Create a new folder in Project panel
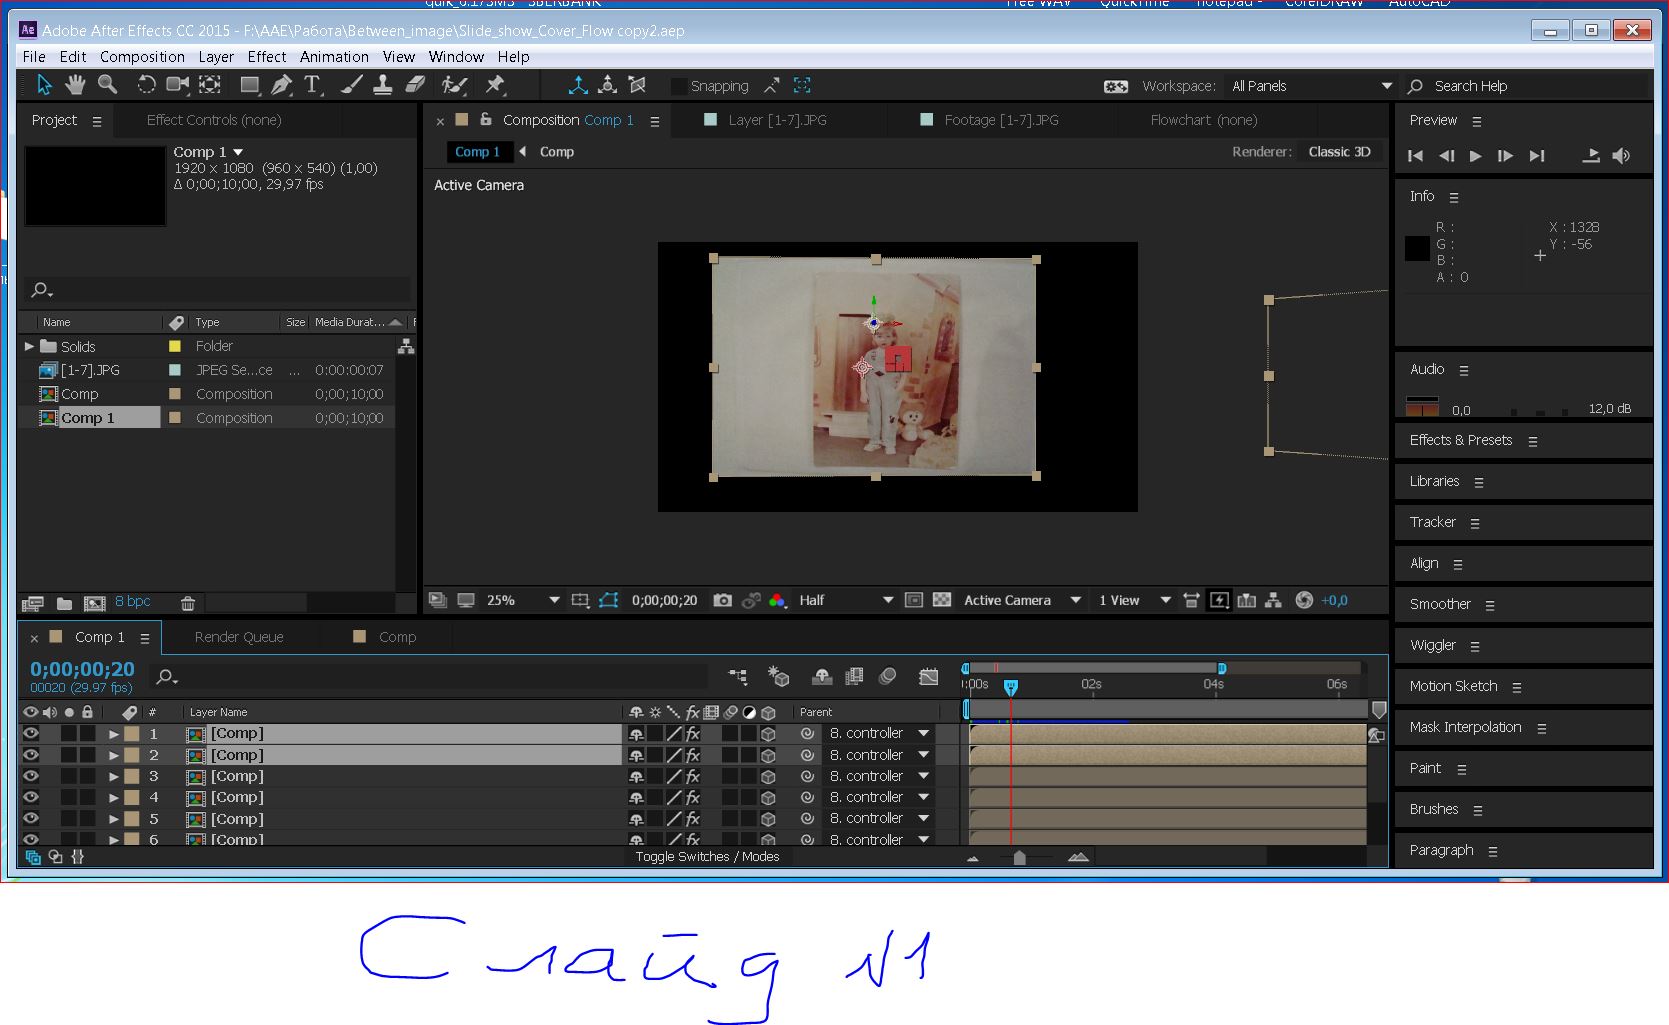Image resolution: width=1669 pixels, height=1025 pixels. click(64, 603)
